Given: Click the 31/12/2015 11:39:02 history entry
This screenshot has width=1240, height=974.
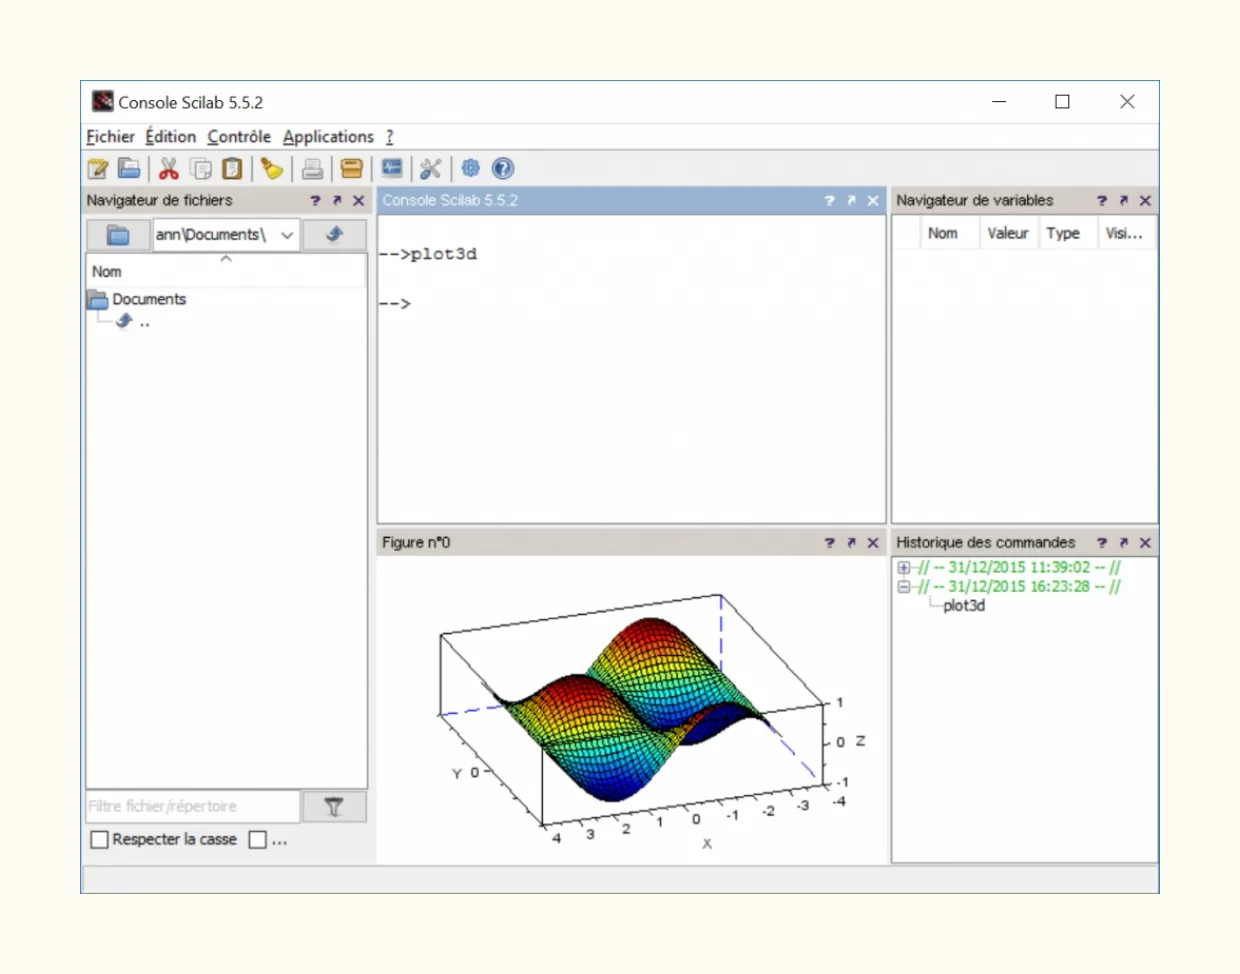Looking at the screenshot, I should click(1019, 568).
